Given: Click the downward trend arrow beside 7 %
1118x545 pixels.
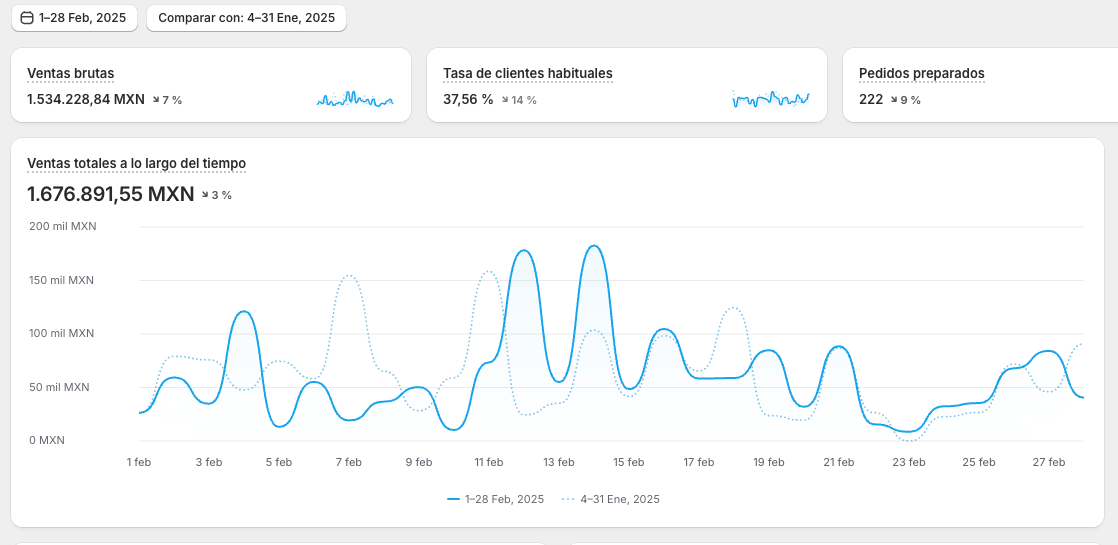Looking at the screenshot, I should (156, 100).
